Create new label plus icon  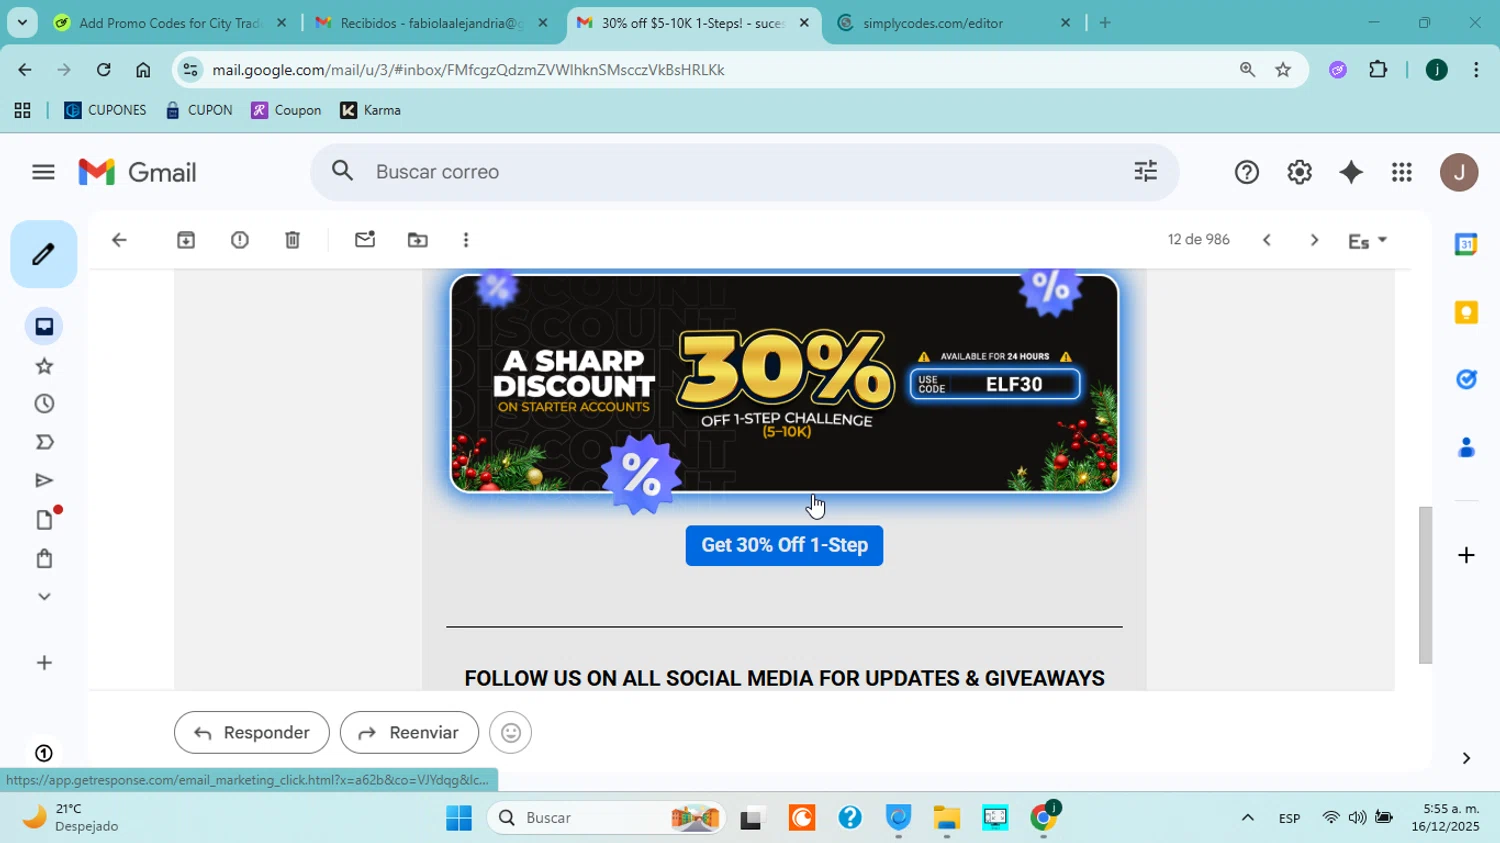(x=44, y=663)
